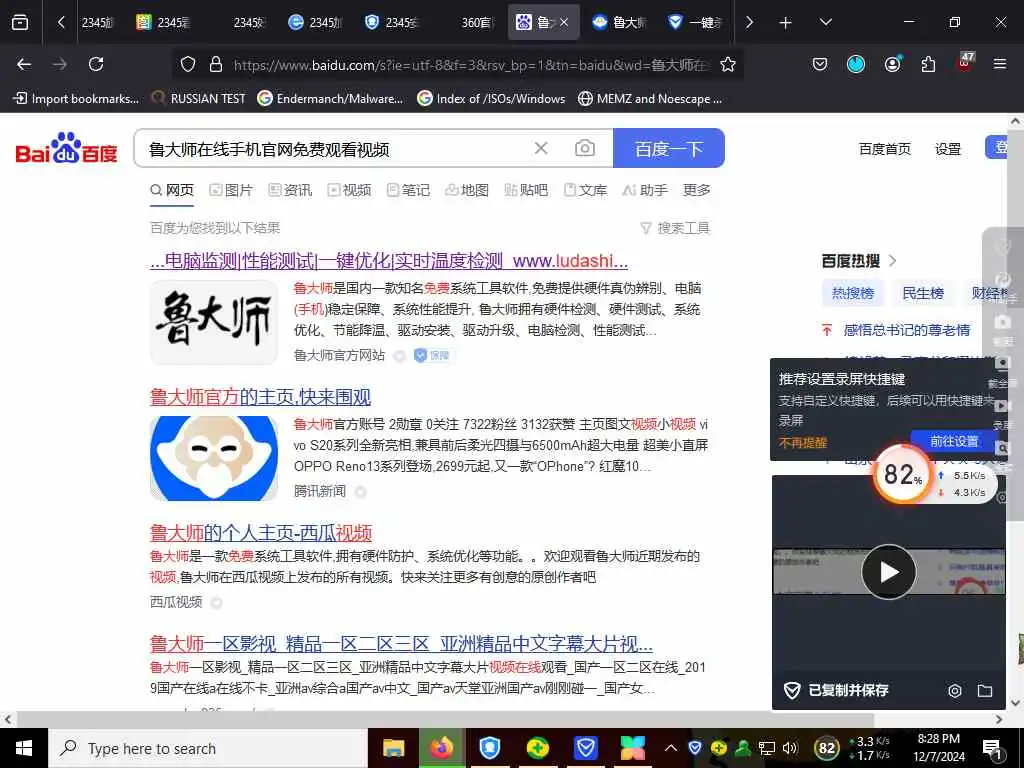Open recording settings gear in 已复制并保存 bar

click(x=954, y=690)
